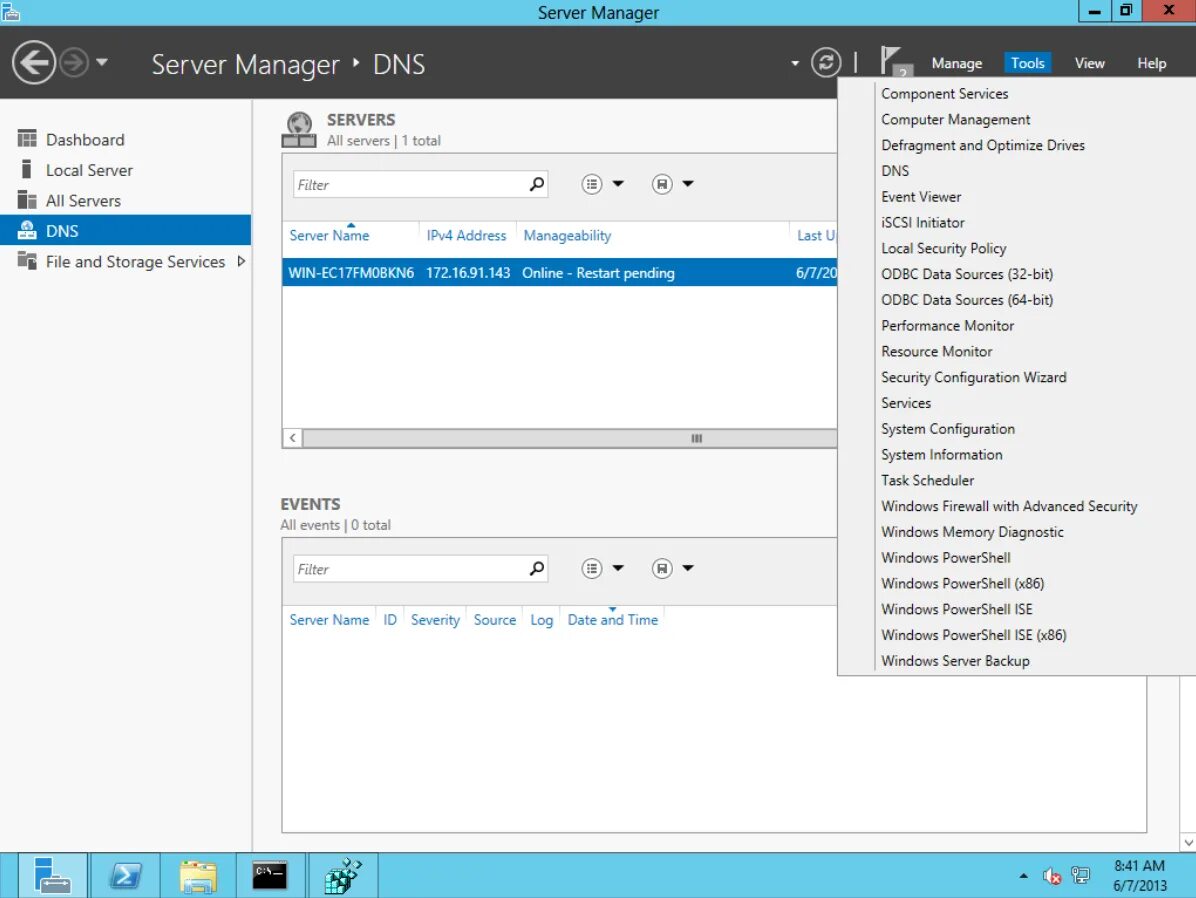The image size is (1196, 898).
Task: Sort events by Severity column
Action: pos(435,620)
